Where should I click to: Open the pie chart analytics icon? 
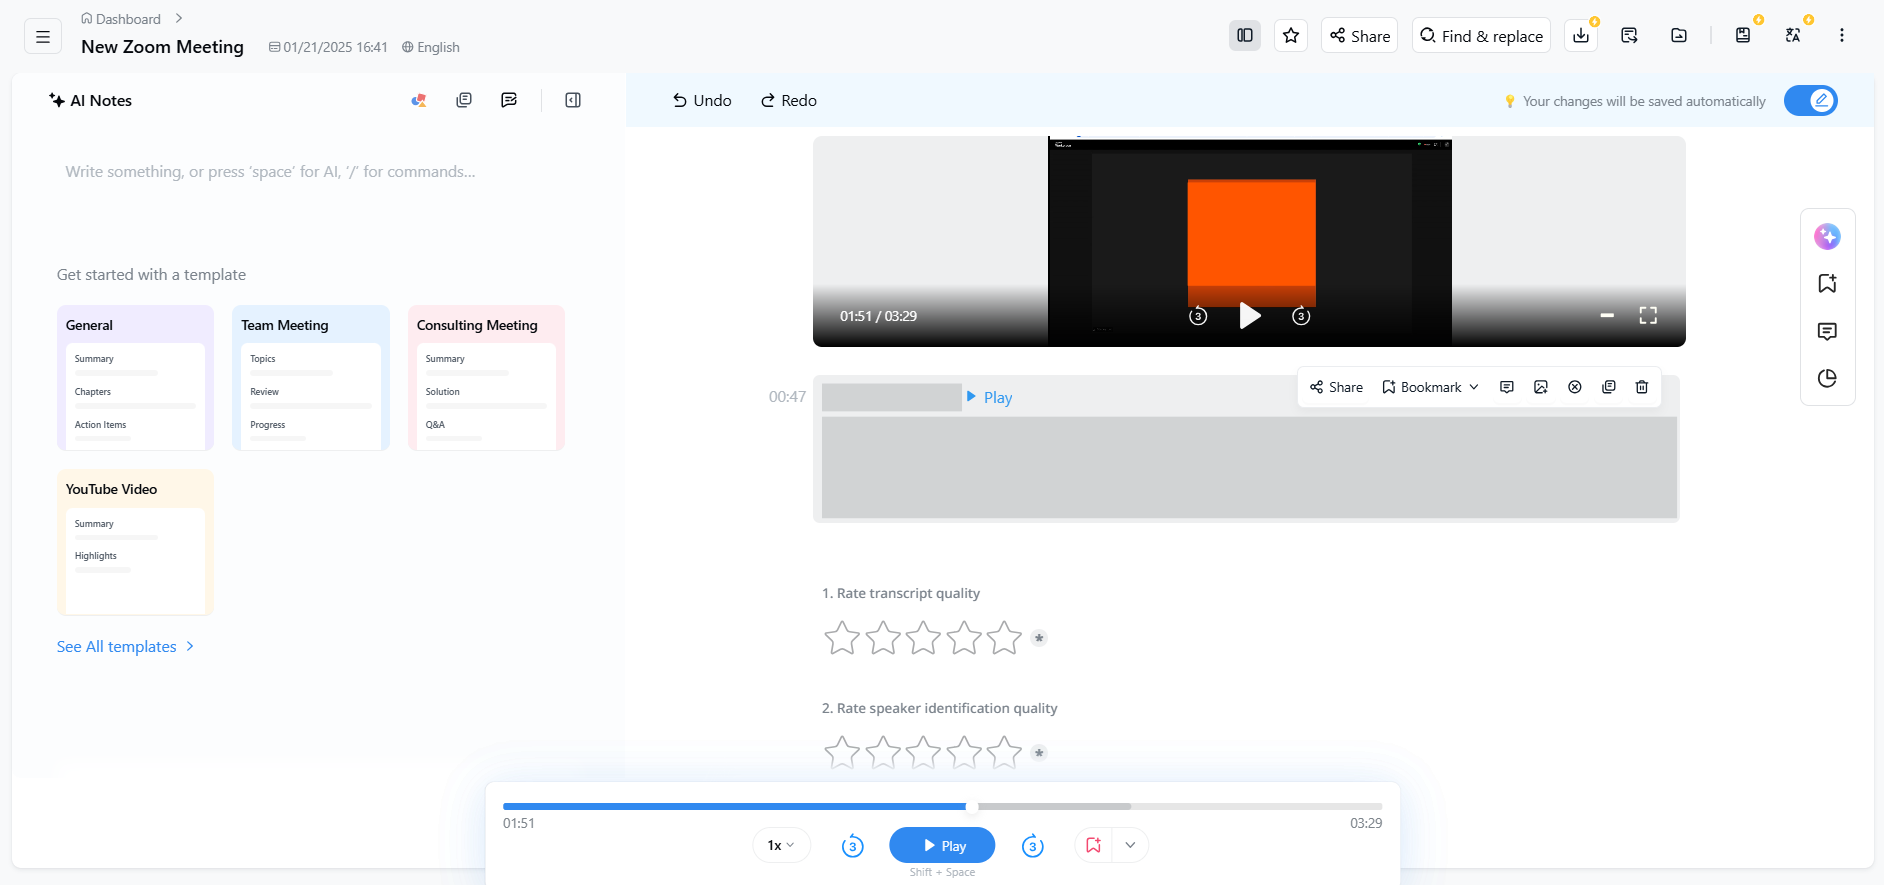tap(1827, 378)
